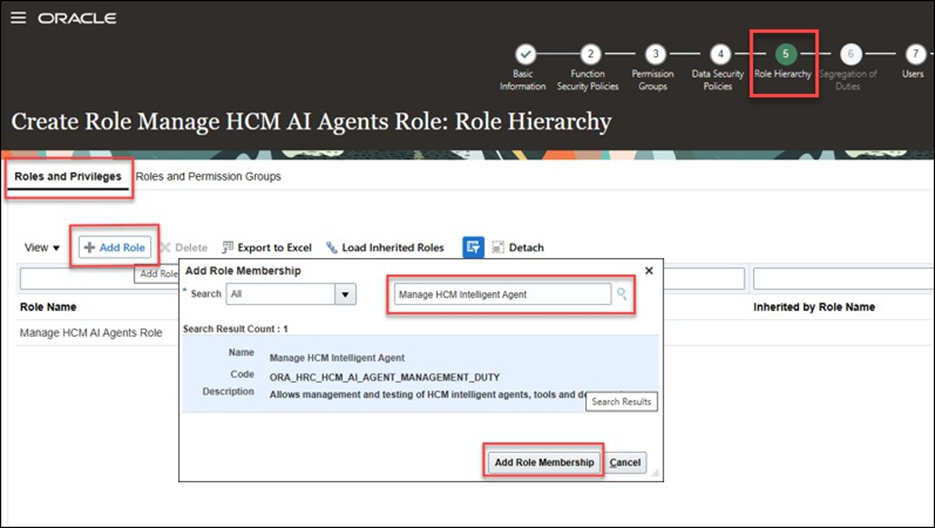Screen dimensions: 935x528
Task: Toggle the blue query-by-example filter icon
Action: [473, 247]
